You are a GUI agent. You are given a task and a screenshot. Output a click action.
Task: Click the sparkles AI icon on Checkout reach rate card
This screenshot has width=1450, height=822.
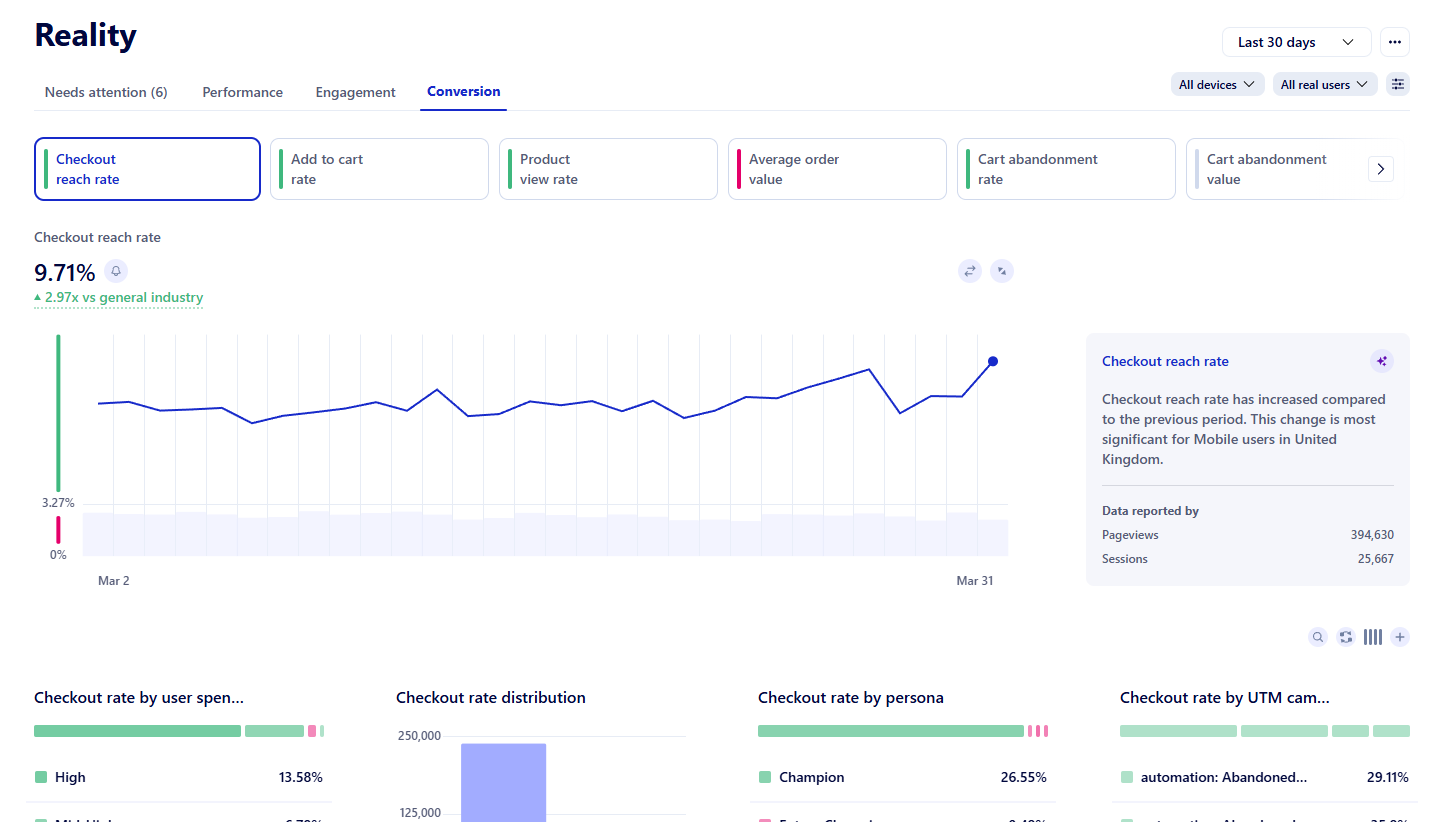click(x=1382, y=361)
